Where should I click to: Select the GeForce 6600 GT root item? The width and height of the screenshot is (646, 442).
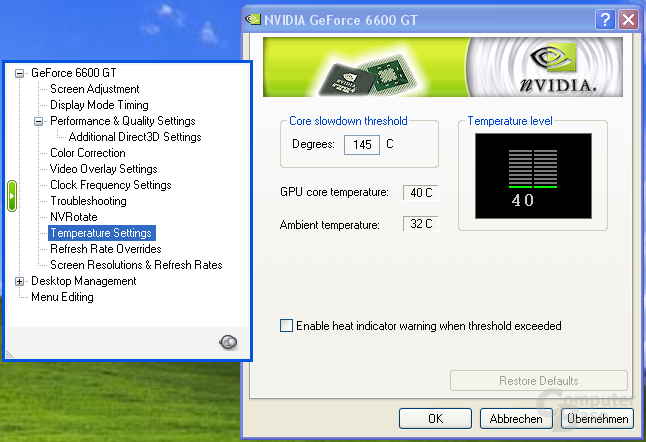tap(74, 73)
